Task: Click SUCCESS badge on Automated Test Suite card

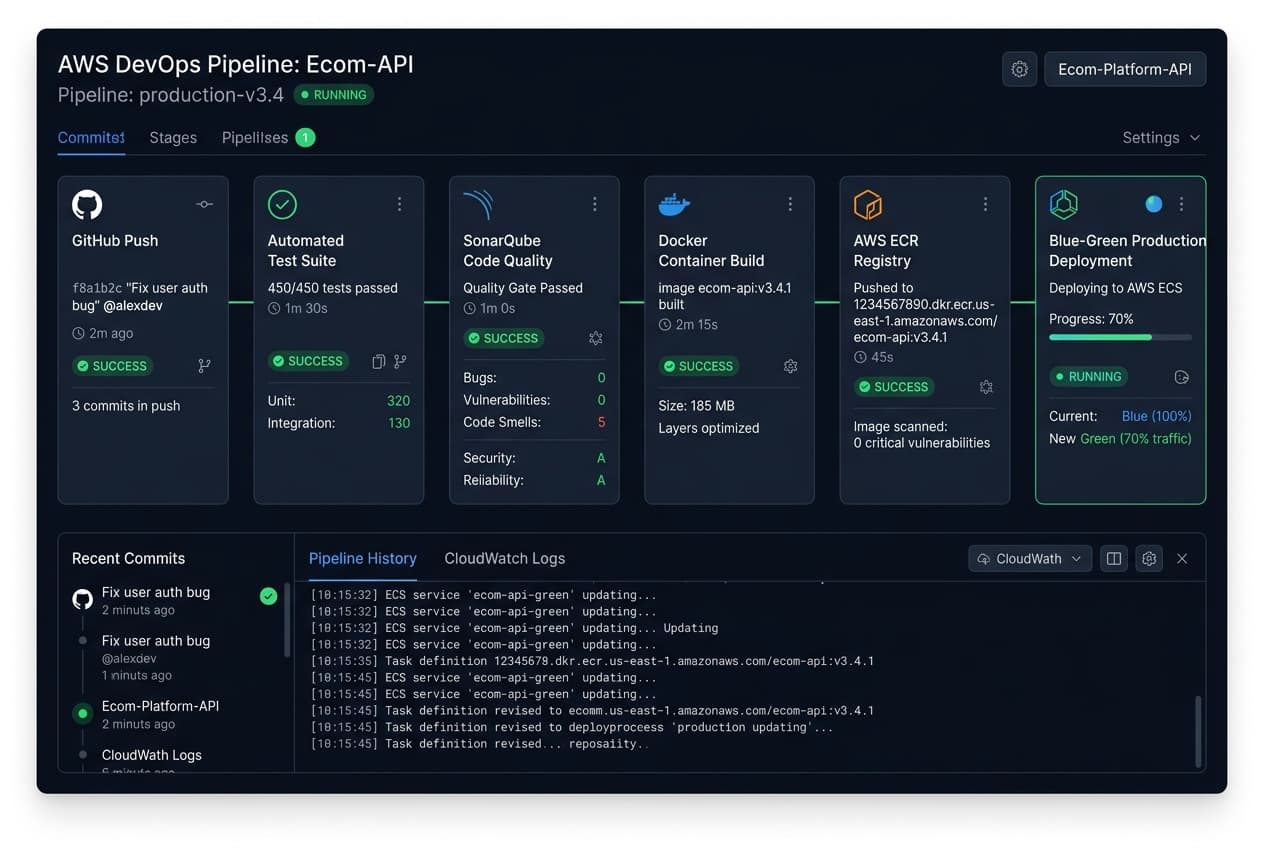Action: pos(307,361)
